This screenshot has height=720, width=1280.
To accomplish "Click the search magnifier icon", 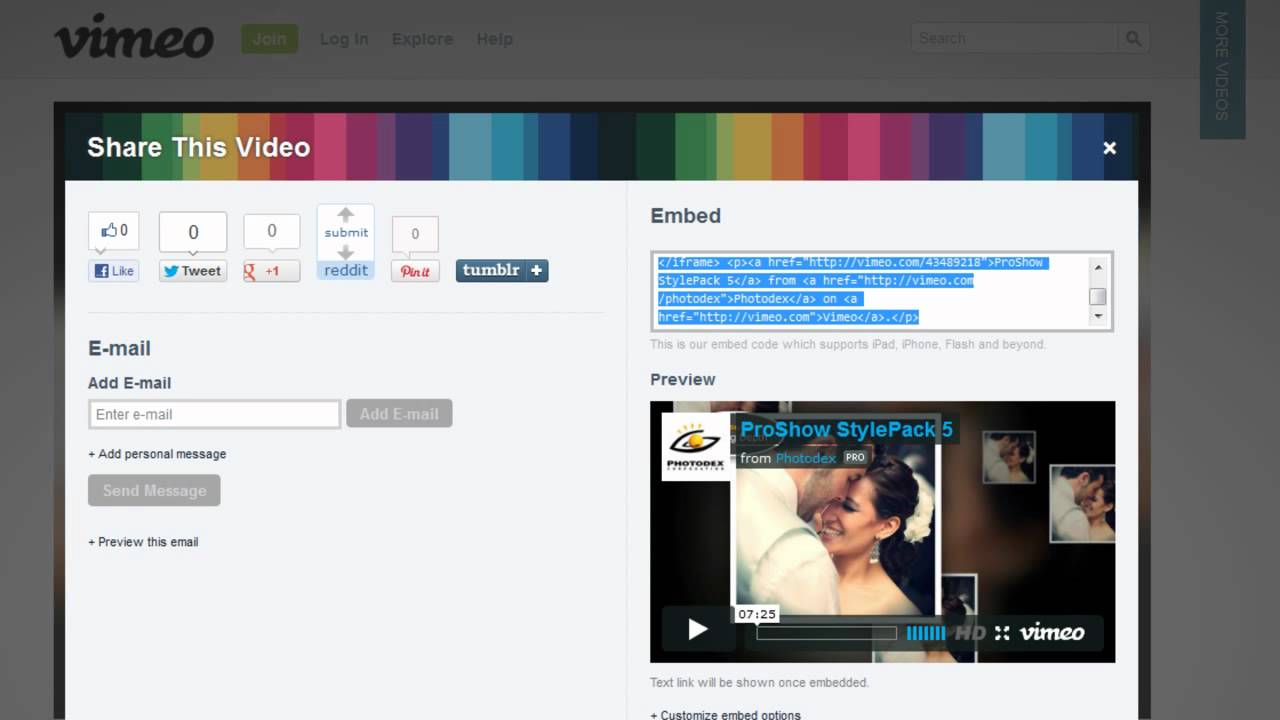I will click(x=1133, y=38).
